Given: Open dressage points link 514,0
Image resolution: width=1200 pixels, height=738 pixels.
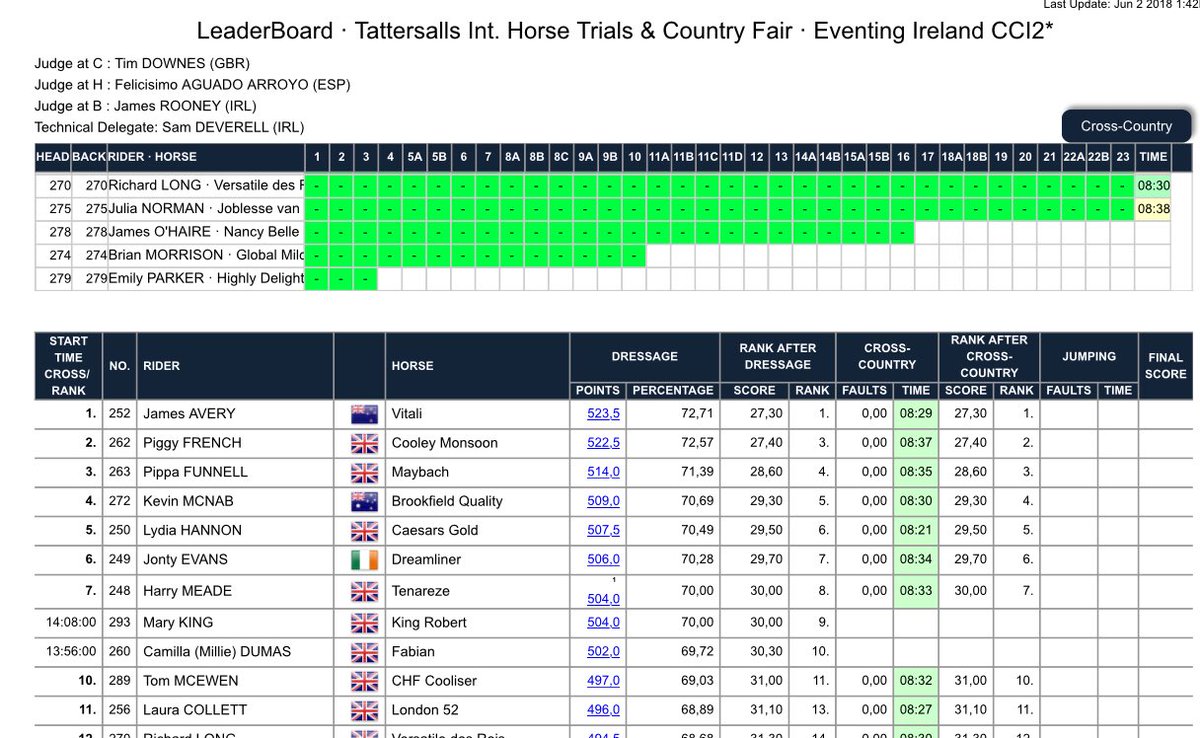Looking at the screenshot, I should click(x=603, y=471).
